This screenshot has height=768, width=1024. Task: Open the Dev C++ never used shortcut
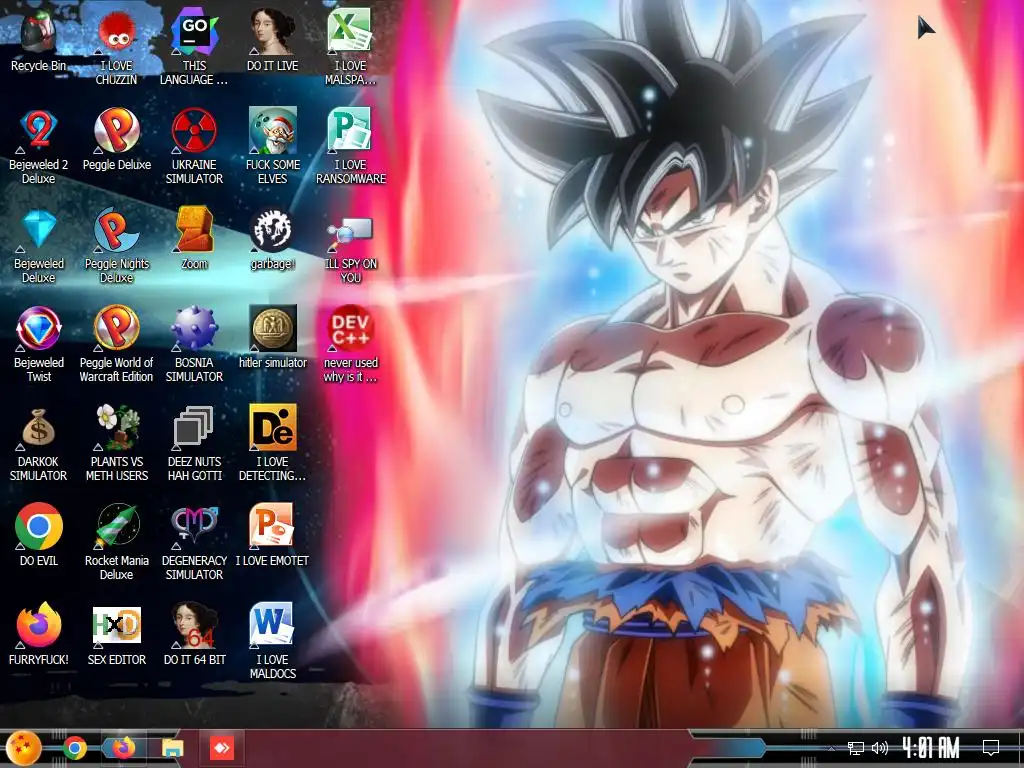(350, 328)
